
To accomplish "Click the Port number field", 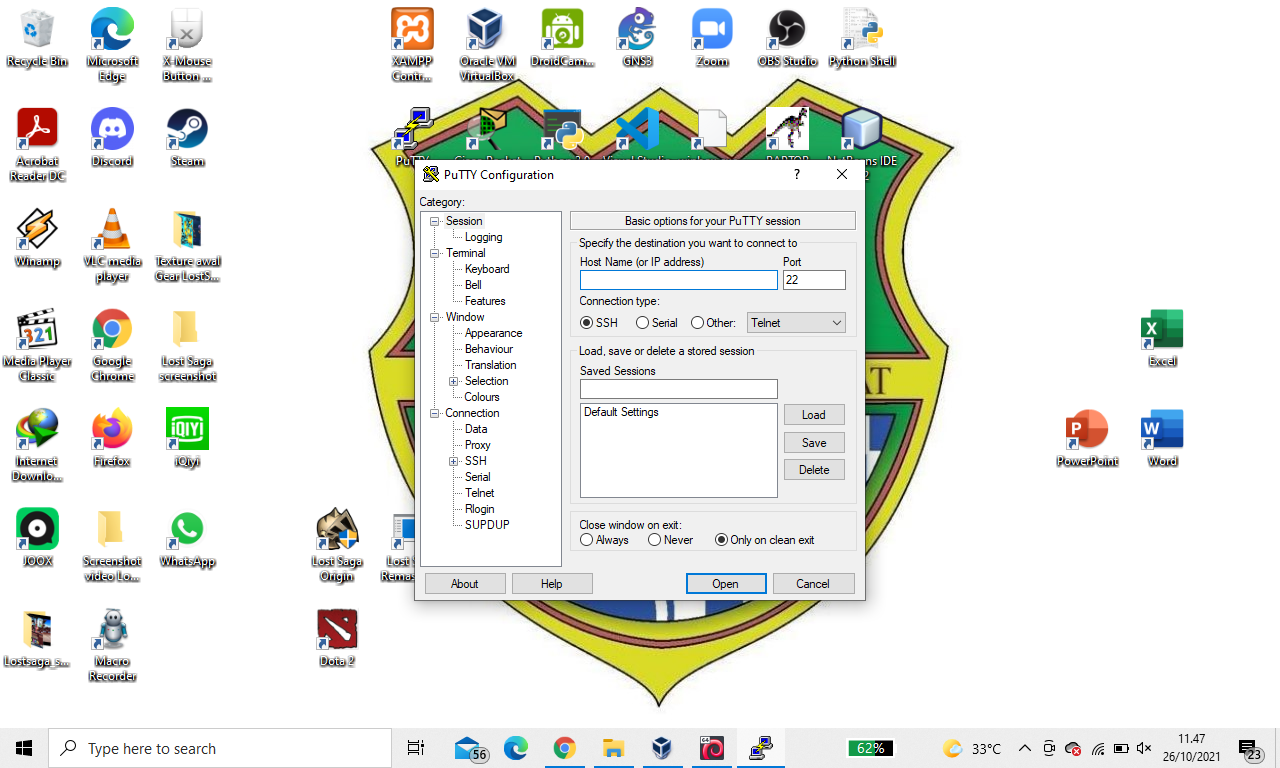I will (814, 281).
